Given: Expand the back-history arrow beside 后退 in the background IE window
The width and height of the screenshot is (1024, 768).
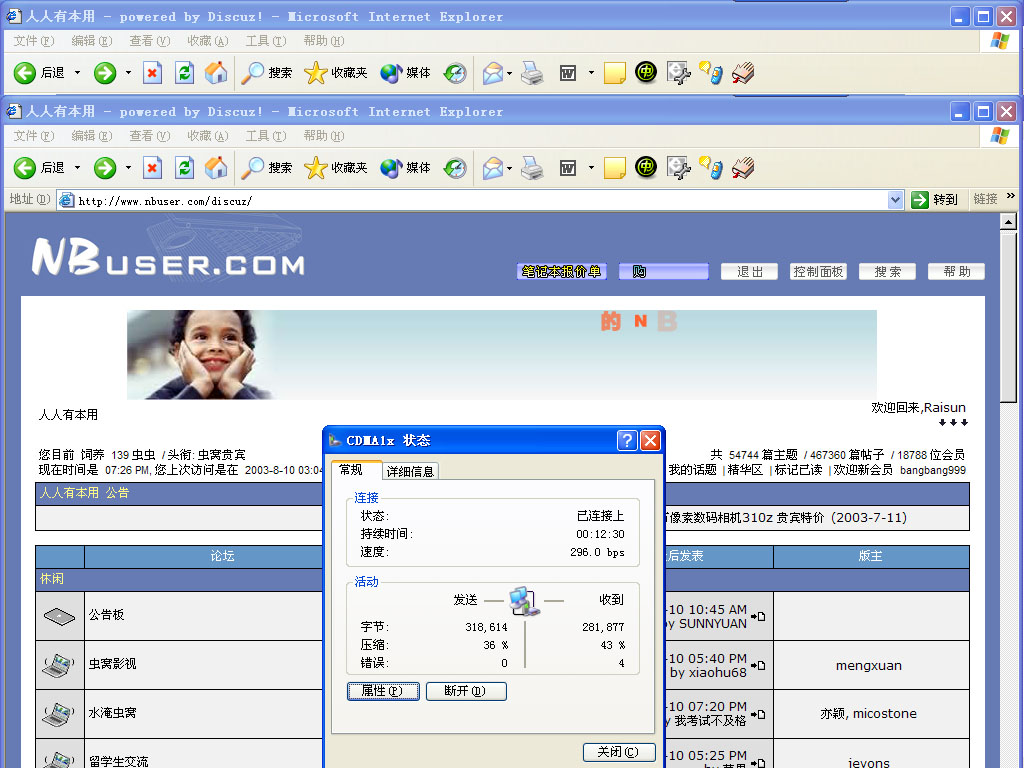Looking at the screenshot, I should (77, 72).
